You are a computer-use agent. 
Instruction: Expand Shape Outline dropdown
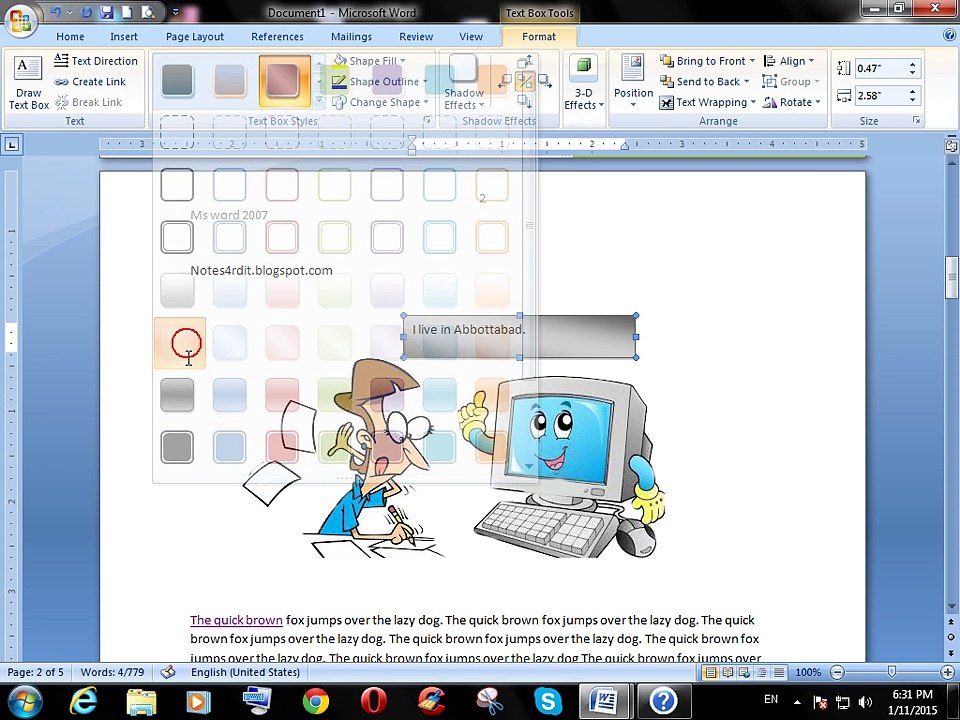(425, 81)
